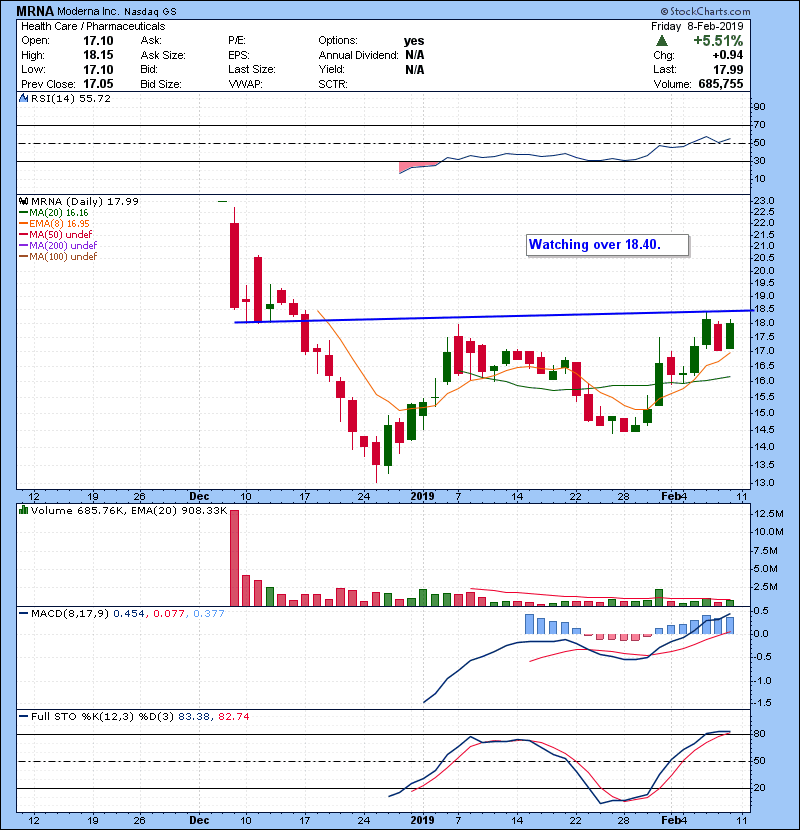Click the Dec label on price chart axis
Screen dimensions: 800x830
pyautogui.click(x=199, y=497)
